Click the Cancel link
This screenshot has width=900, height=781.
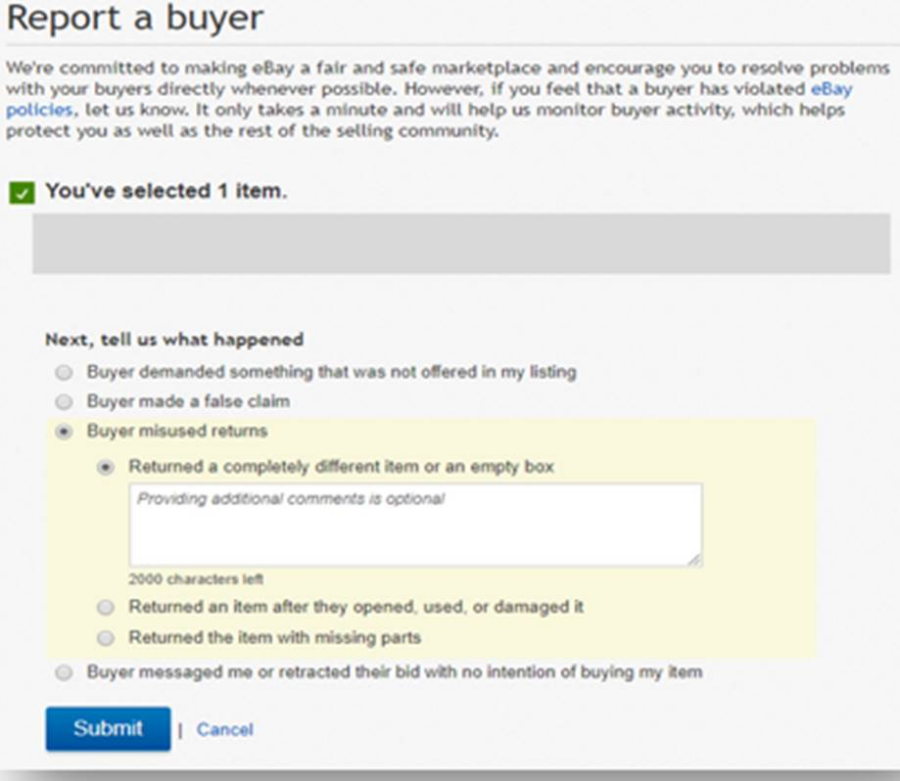pos(224,729)
